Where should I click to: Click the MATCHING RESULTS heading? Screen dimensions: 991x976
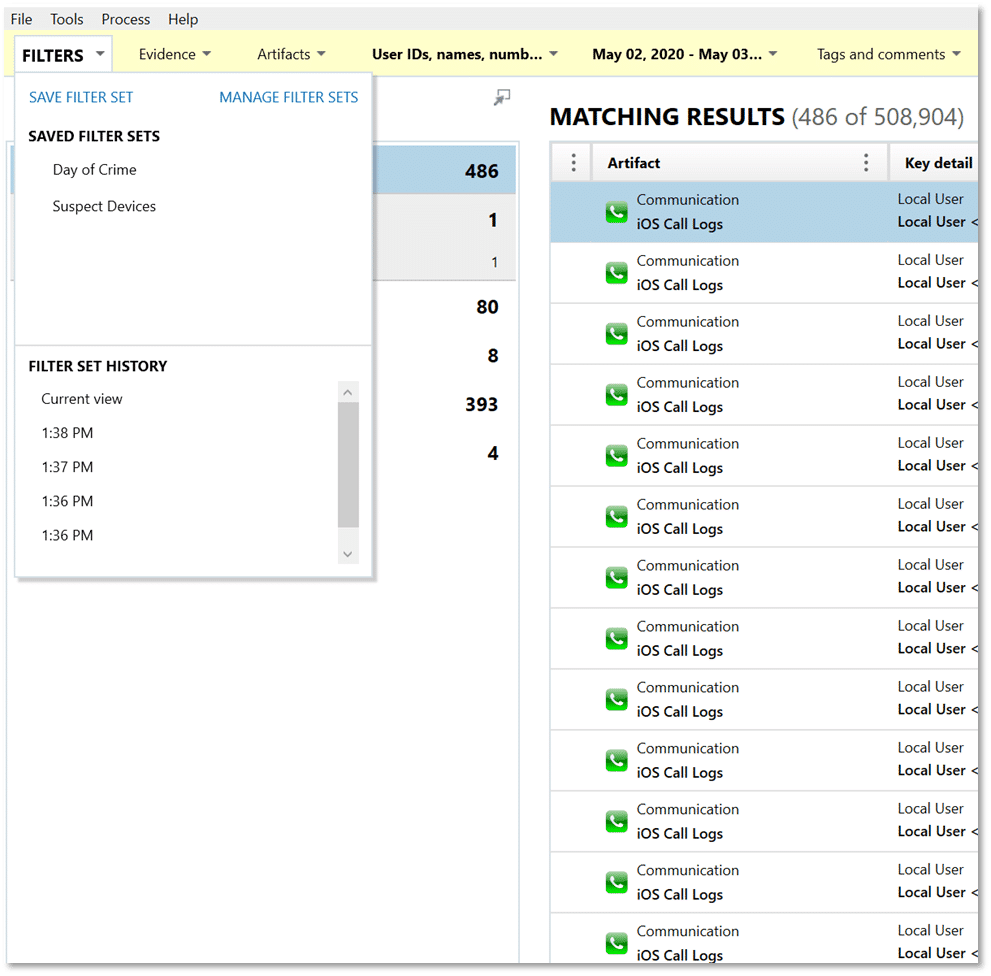pos(667,117)
